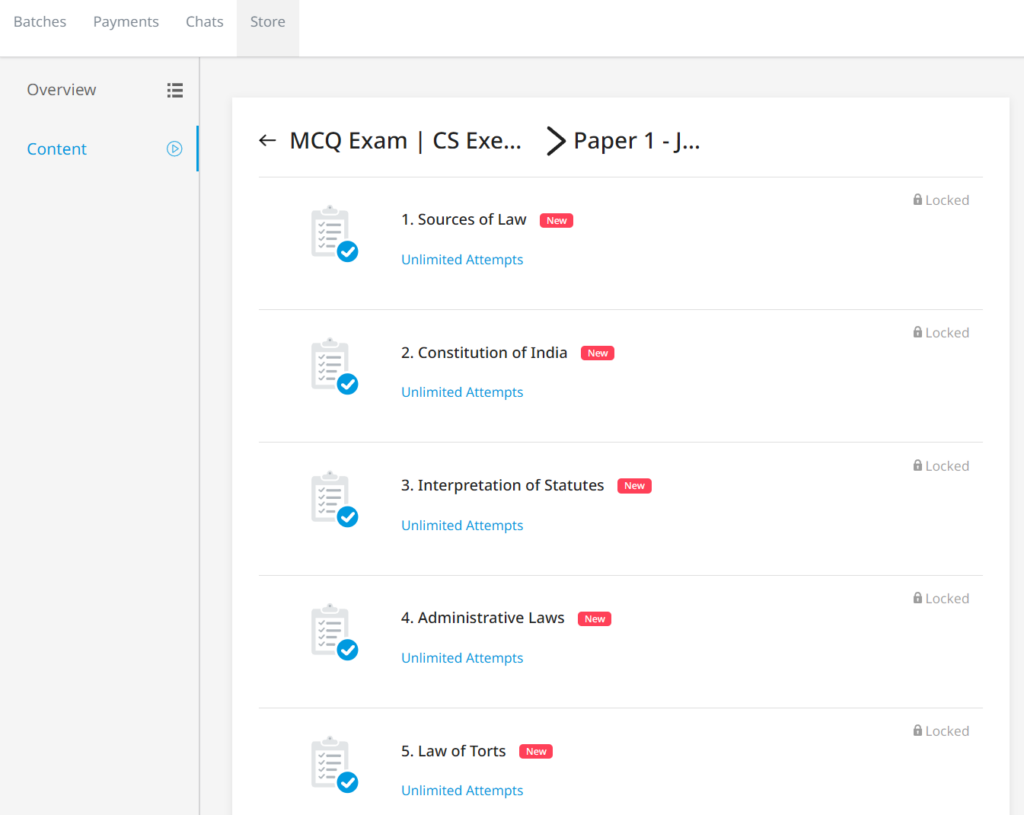Click the list icon beside Overview
The image size is (1024, 815).
click(x=175, y=90)
